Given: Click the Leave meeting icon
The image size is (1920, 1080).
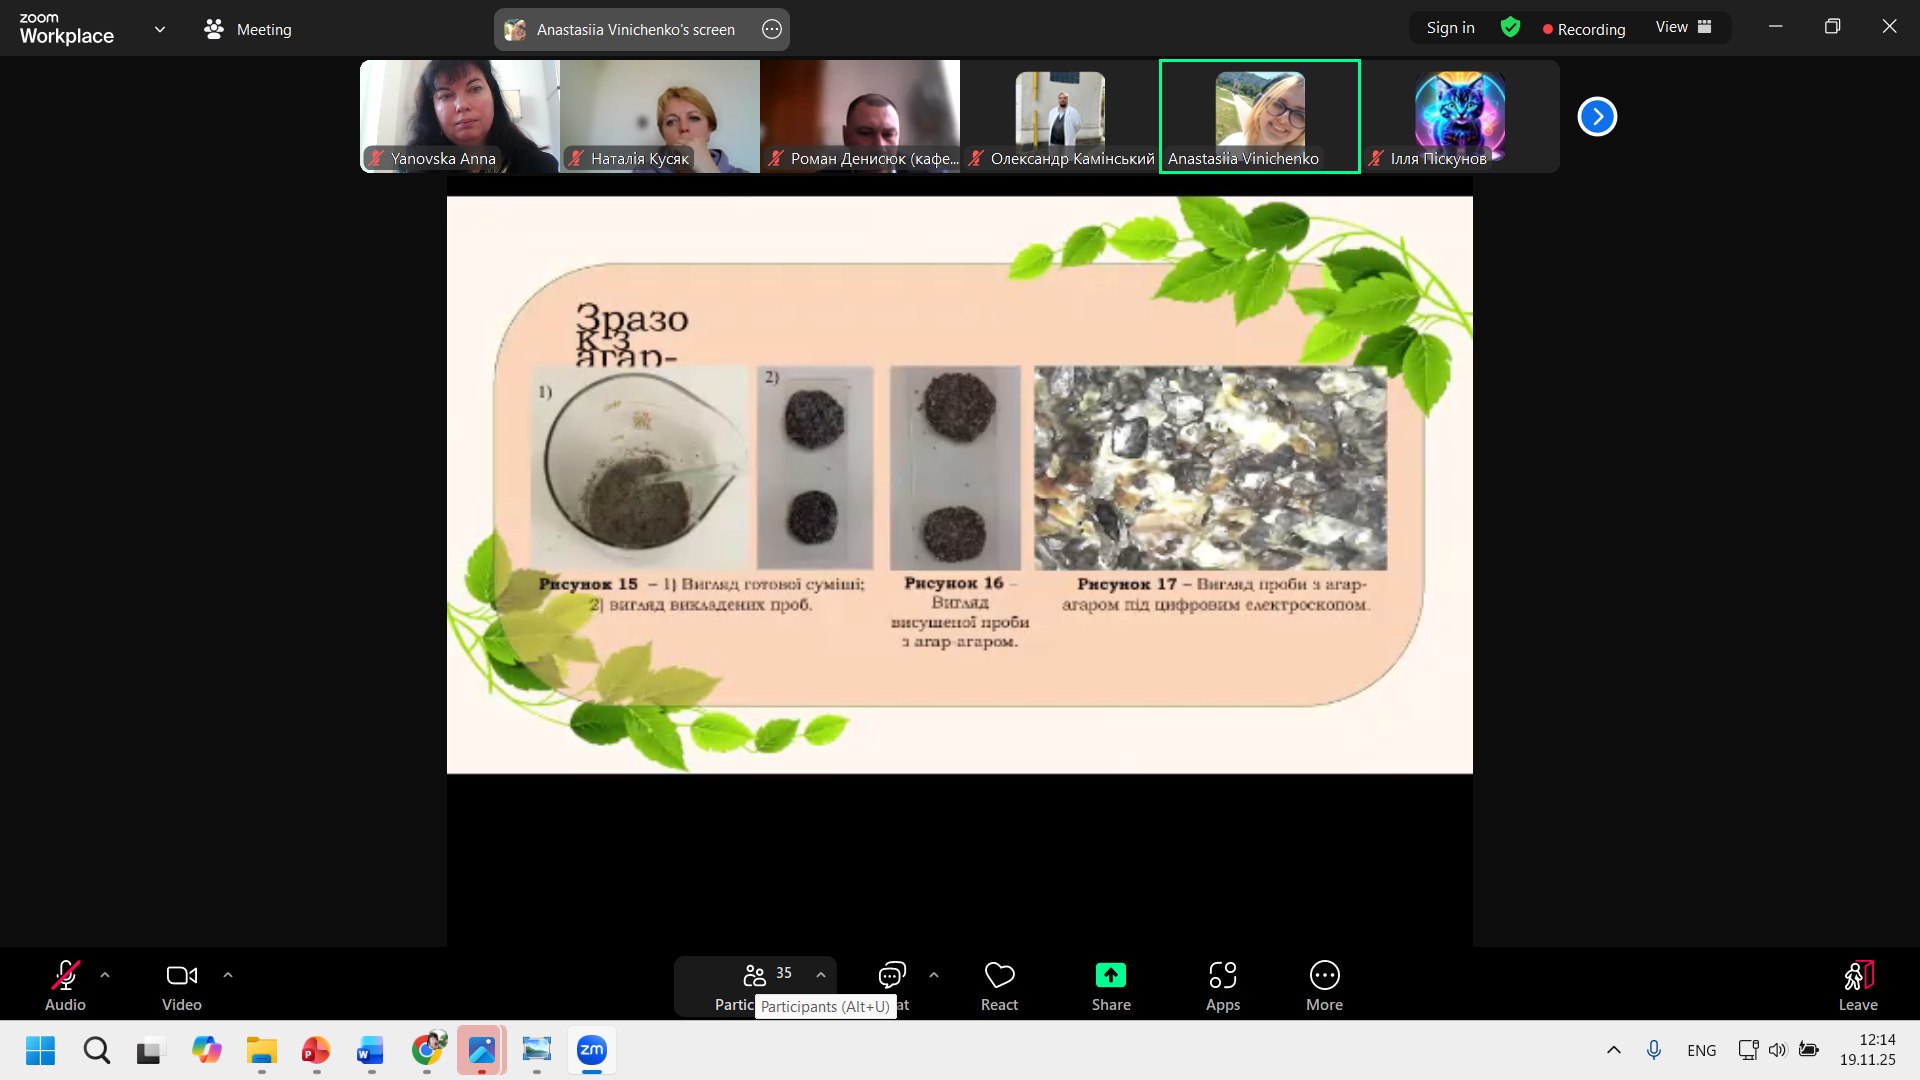Looking at the screenshot, I should 1857,976.
